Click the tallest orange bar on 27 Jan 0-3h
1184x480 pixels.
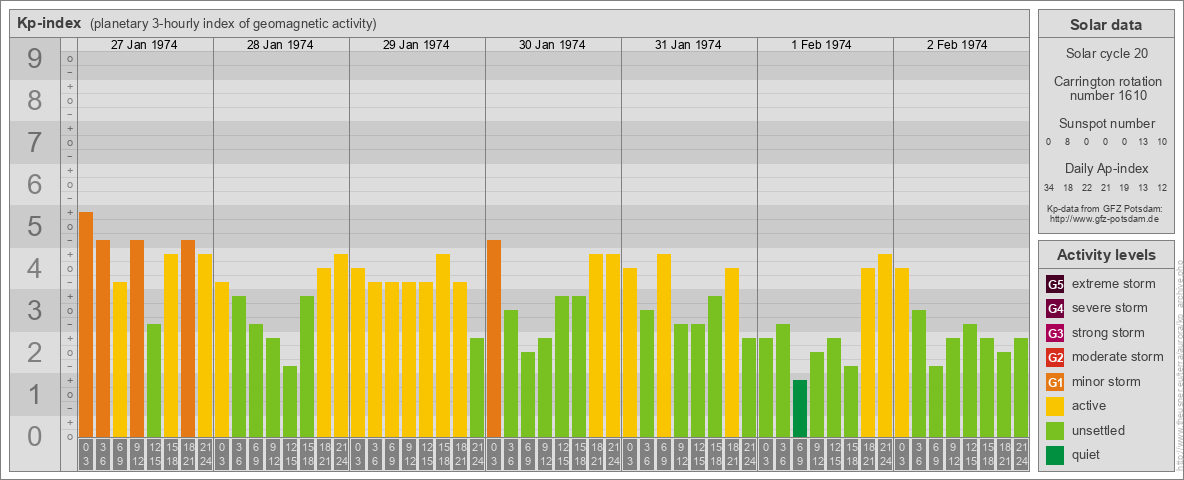[86, 325]
